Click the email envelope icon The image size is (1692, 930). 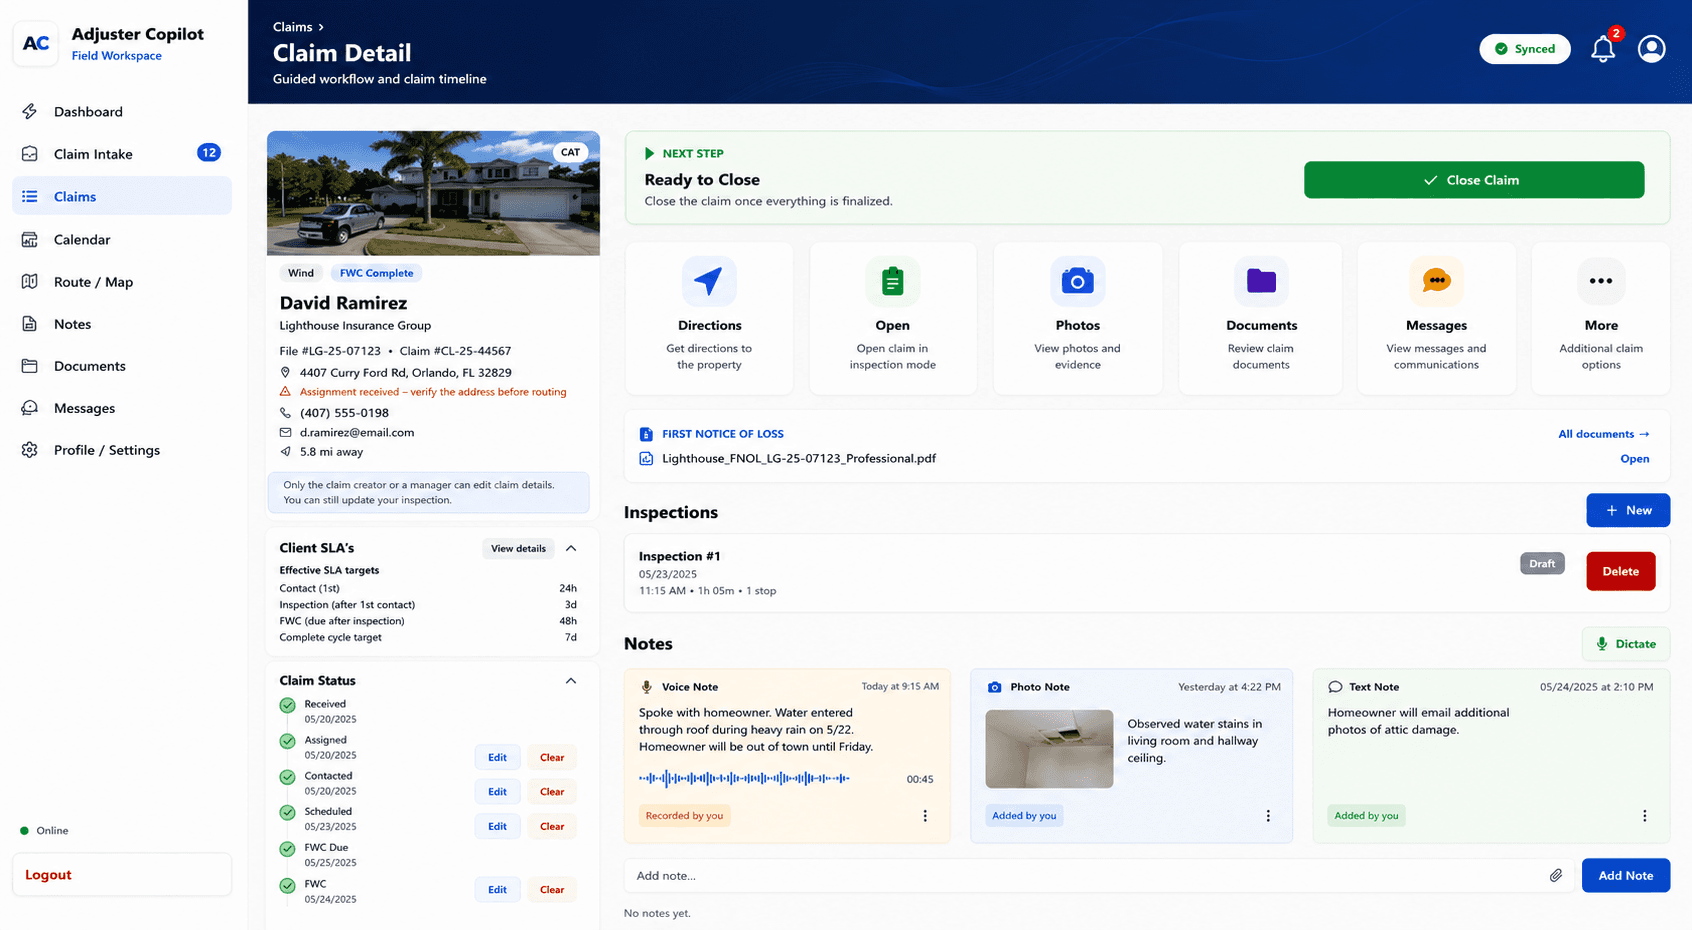click(x=285, y=432)
